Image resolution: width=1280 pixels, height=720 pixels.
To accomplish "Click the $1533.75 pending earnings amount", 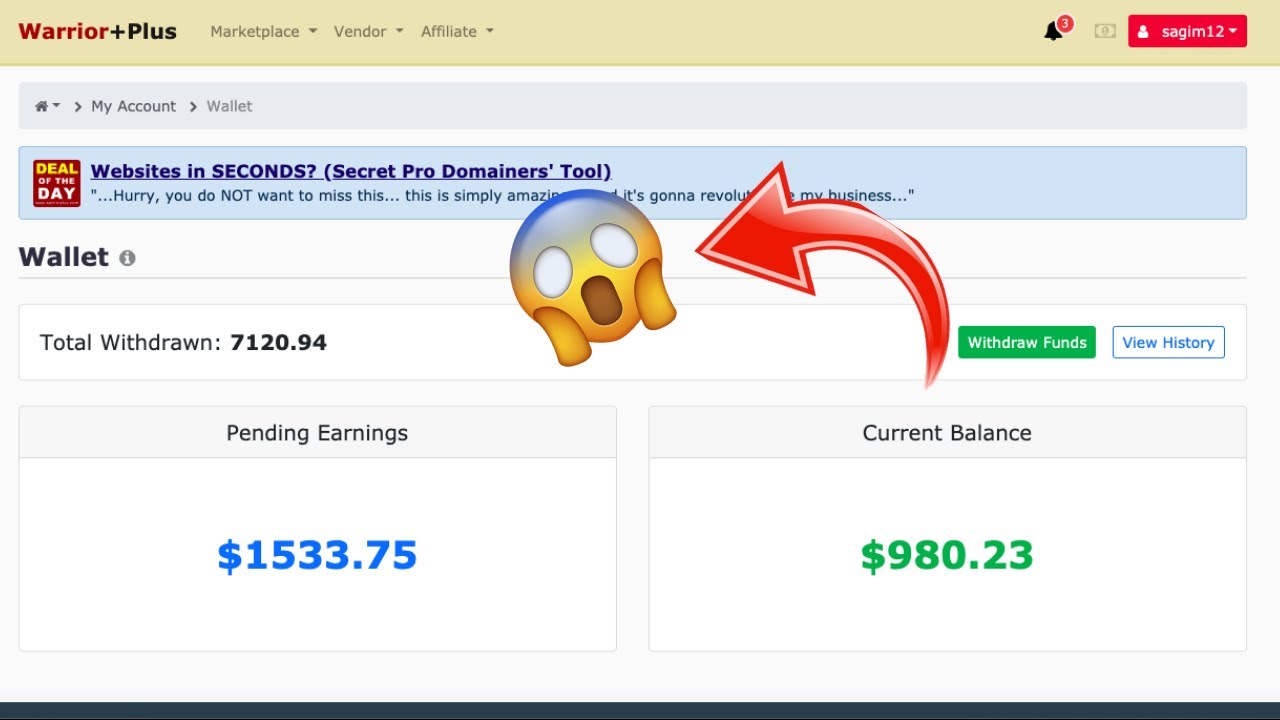I will coord(317,555).
